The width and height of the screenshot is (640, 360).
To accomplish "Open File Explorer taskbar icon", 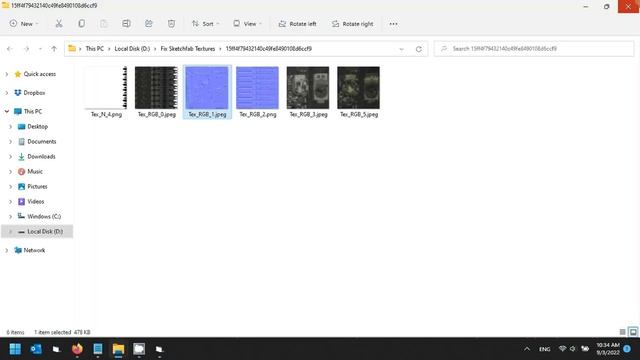I will pos(118,349).
